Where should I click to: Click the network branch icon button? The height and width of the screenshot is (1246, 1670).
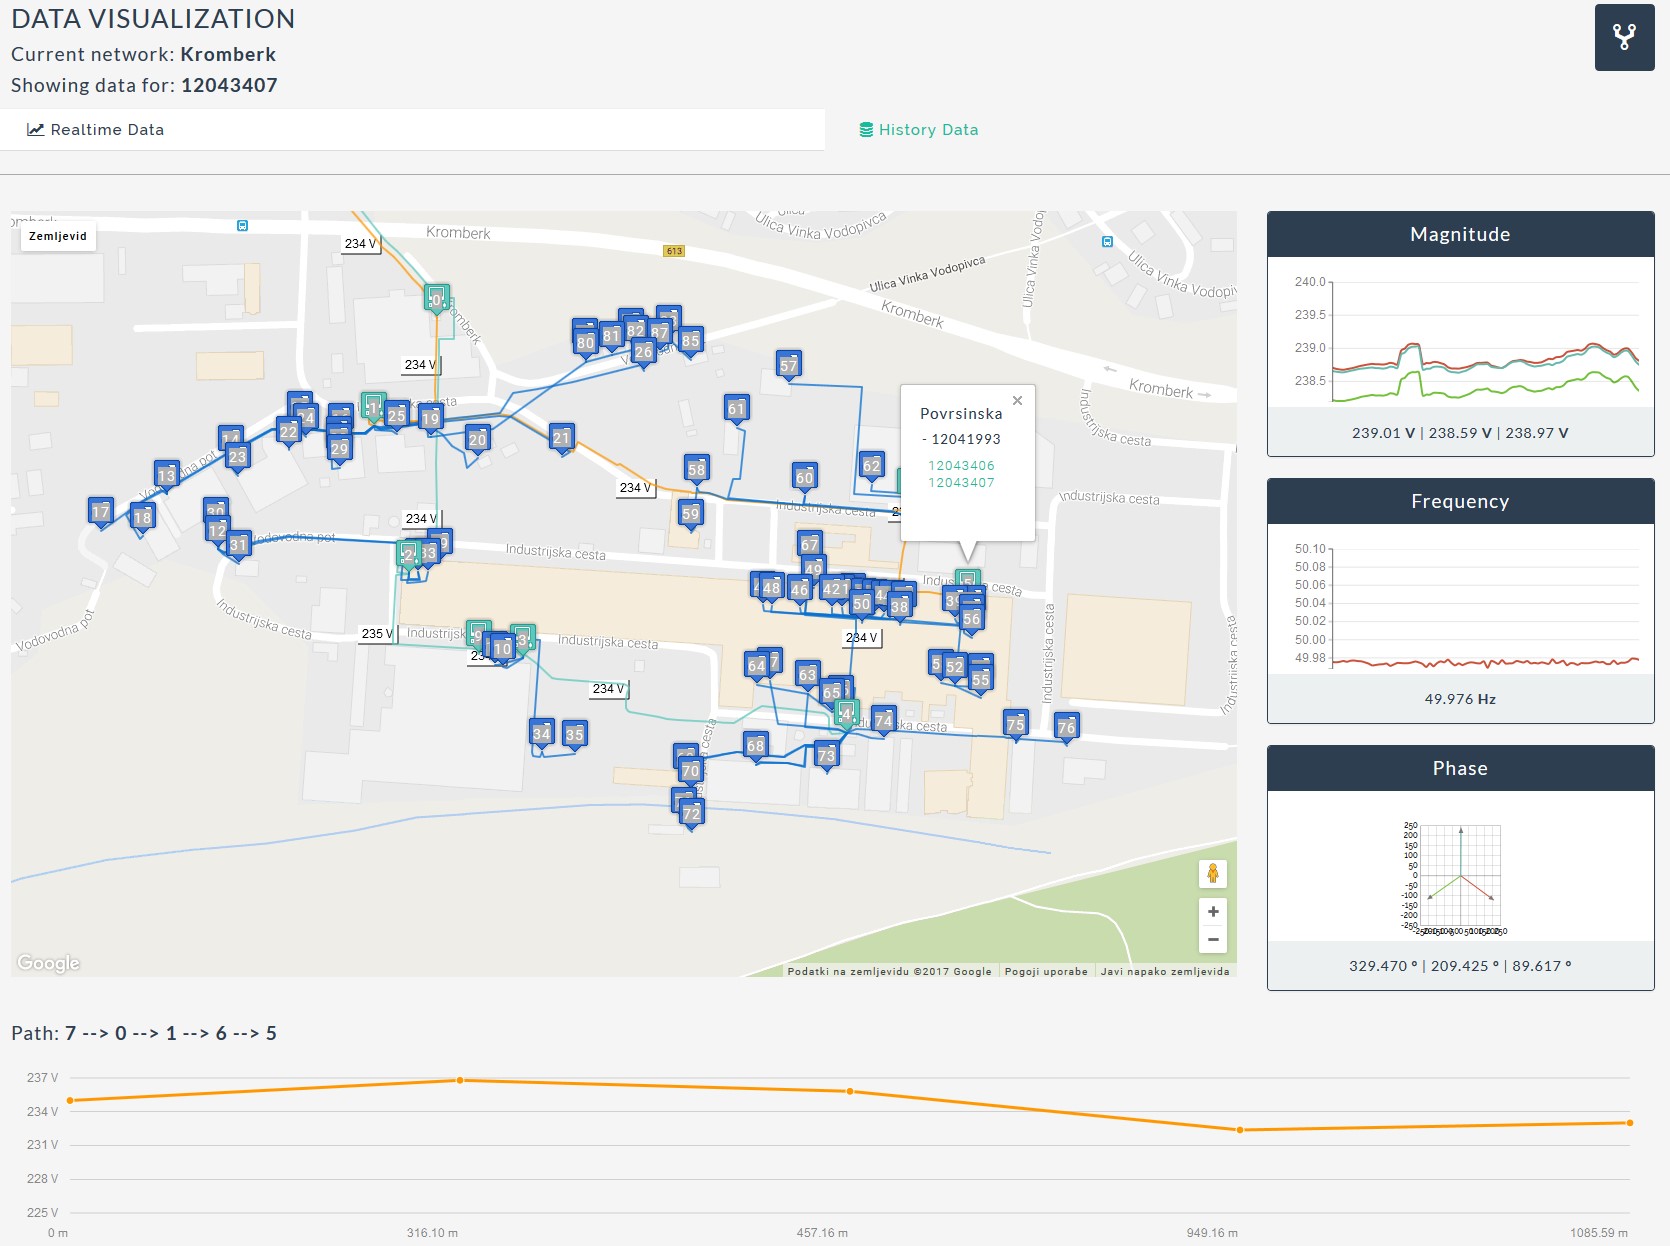click(x=1624, y=38)
